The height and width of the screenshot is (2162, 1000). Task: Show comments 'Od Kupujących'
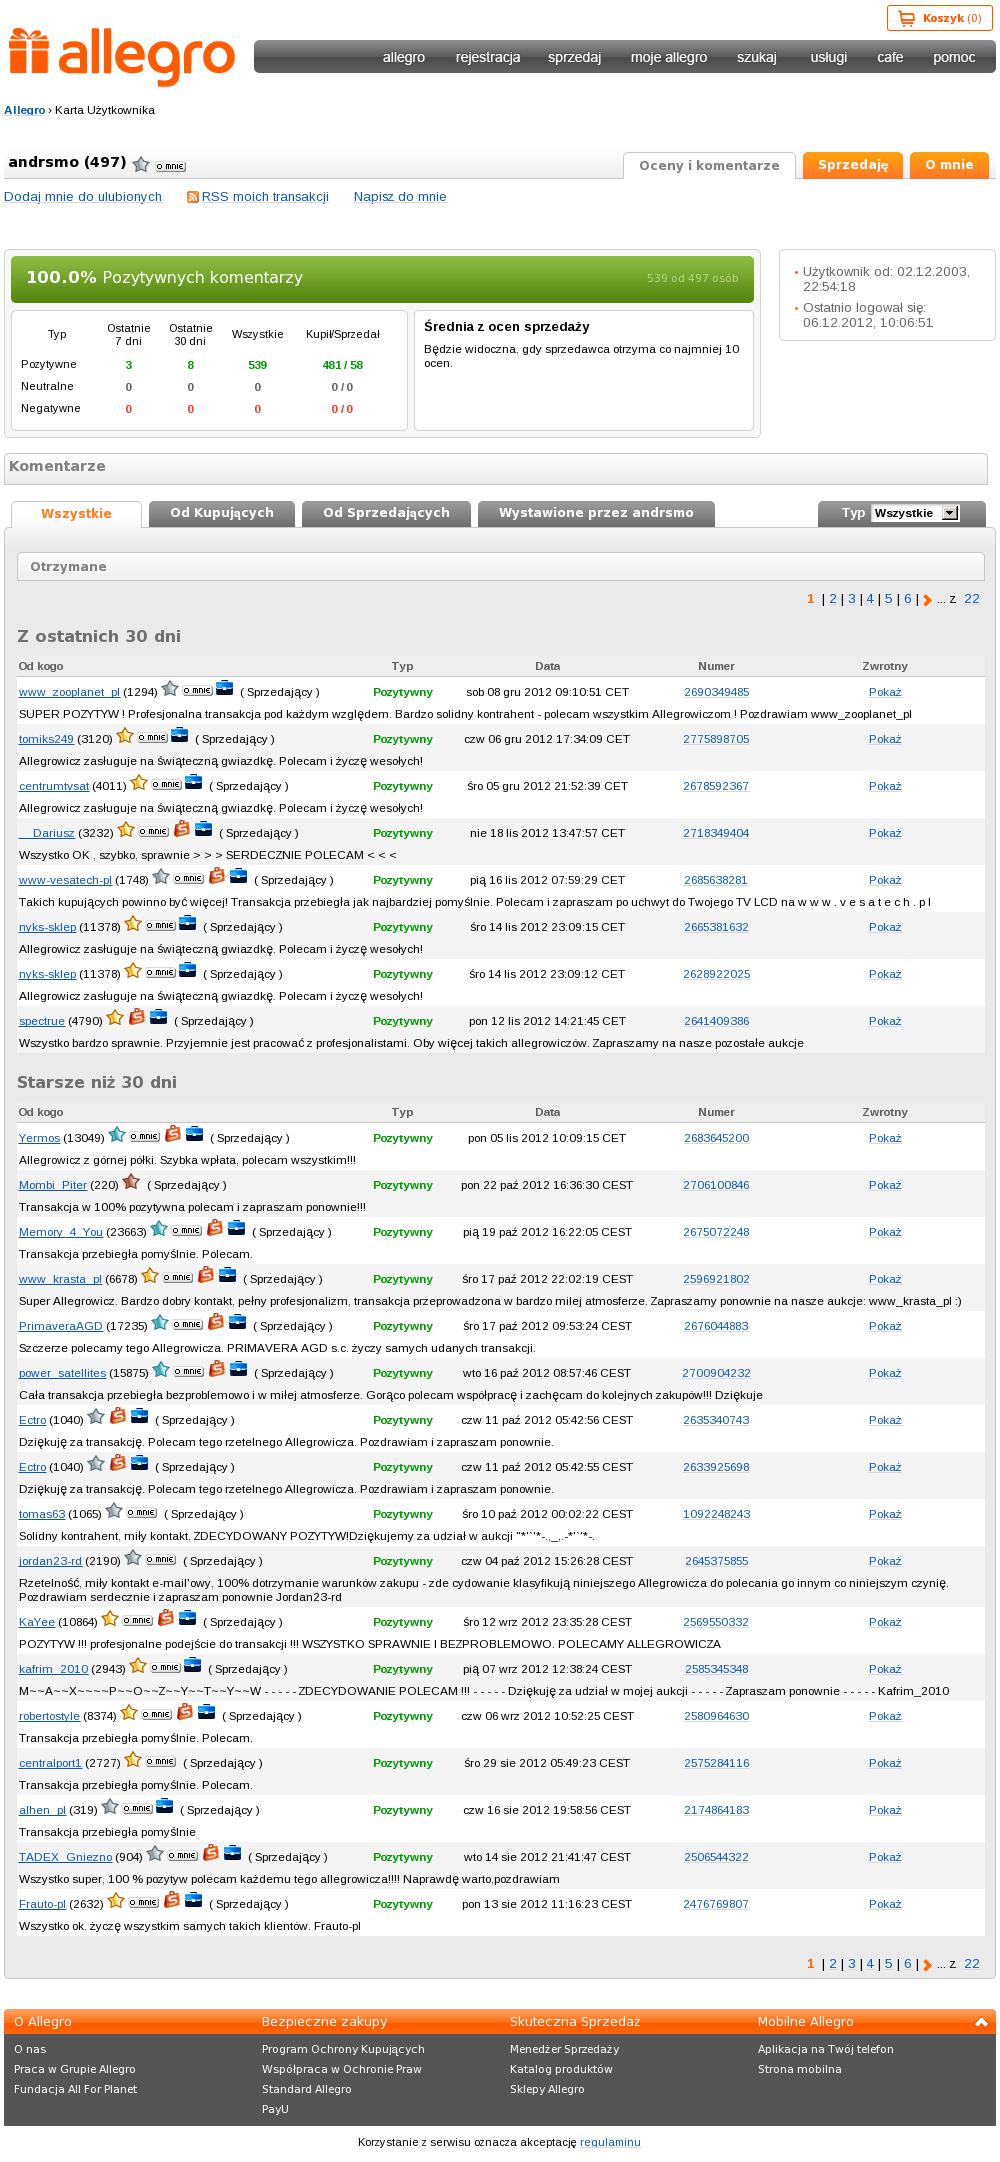(x=222, y=513)
